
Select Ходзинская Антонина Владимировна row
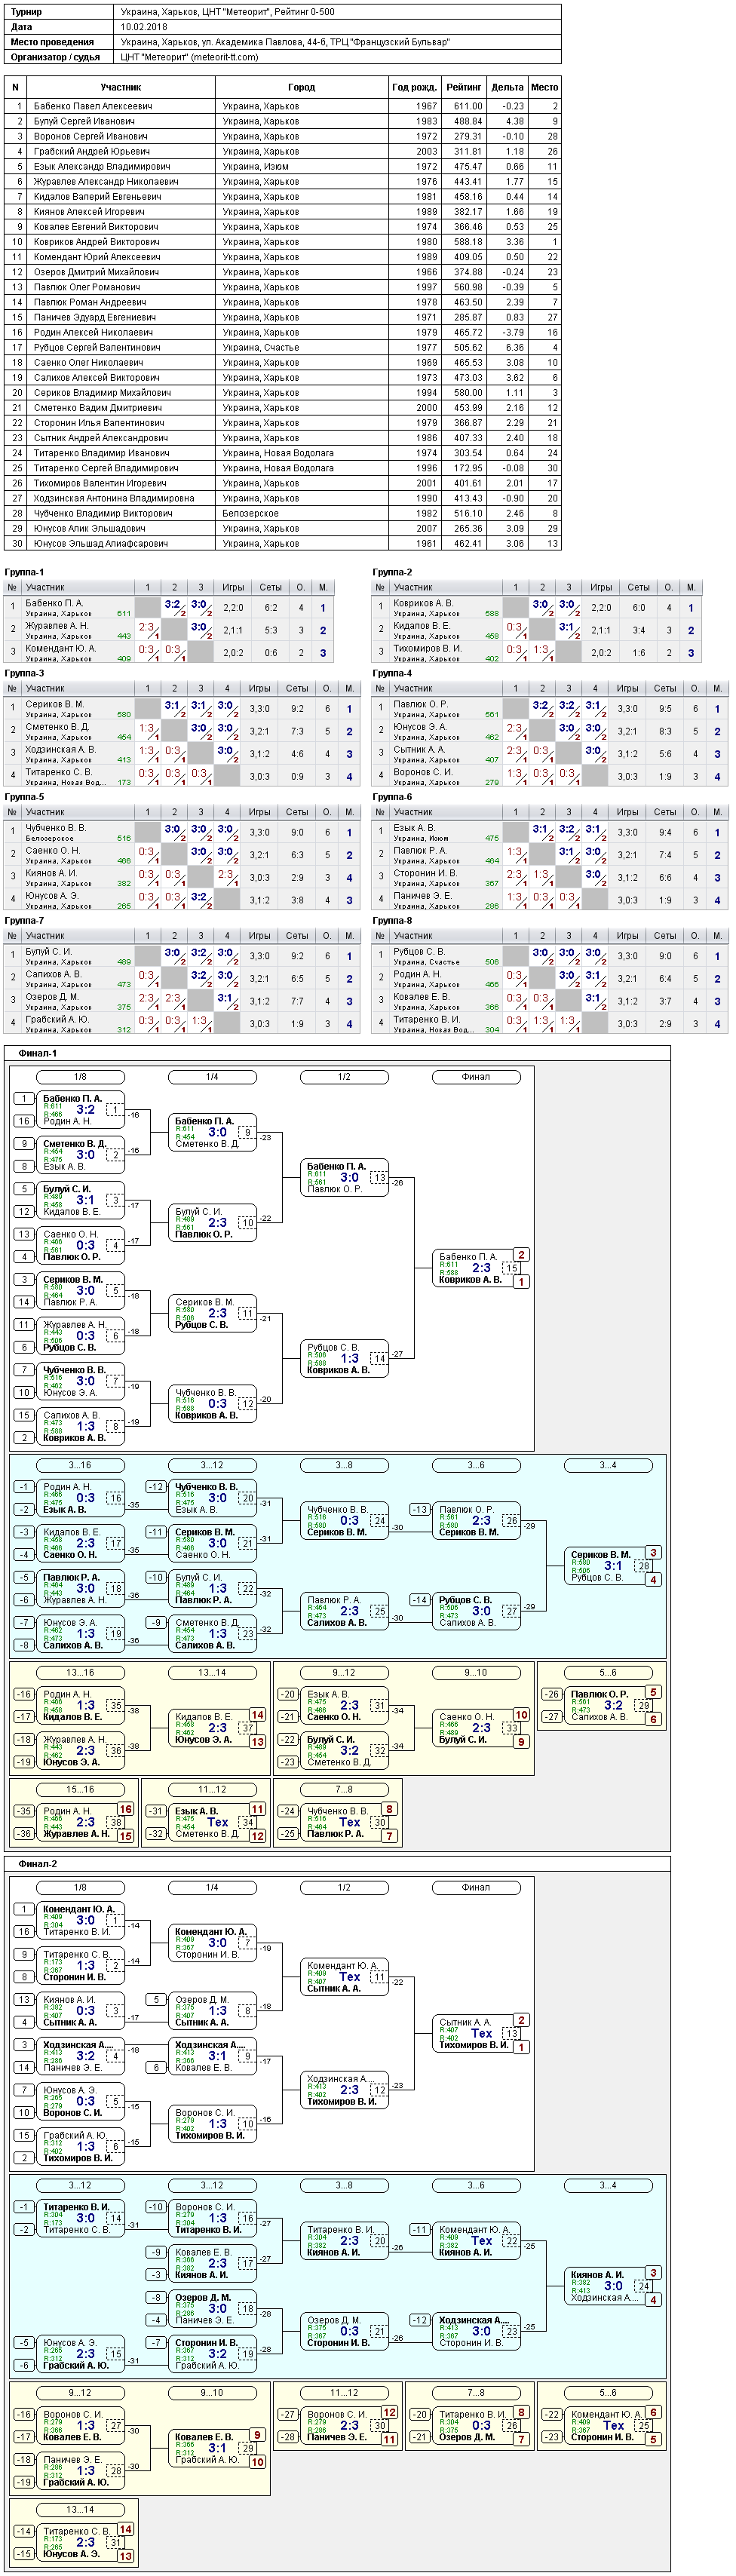pos(283,498)
